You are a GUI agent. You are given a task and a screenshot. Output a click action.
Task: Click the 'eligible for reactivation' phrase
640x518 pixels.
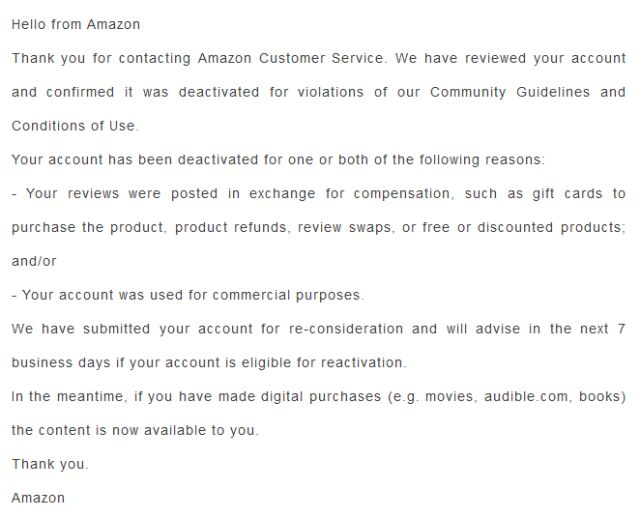pos(322,363)
